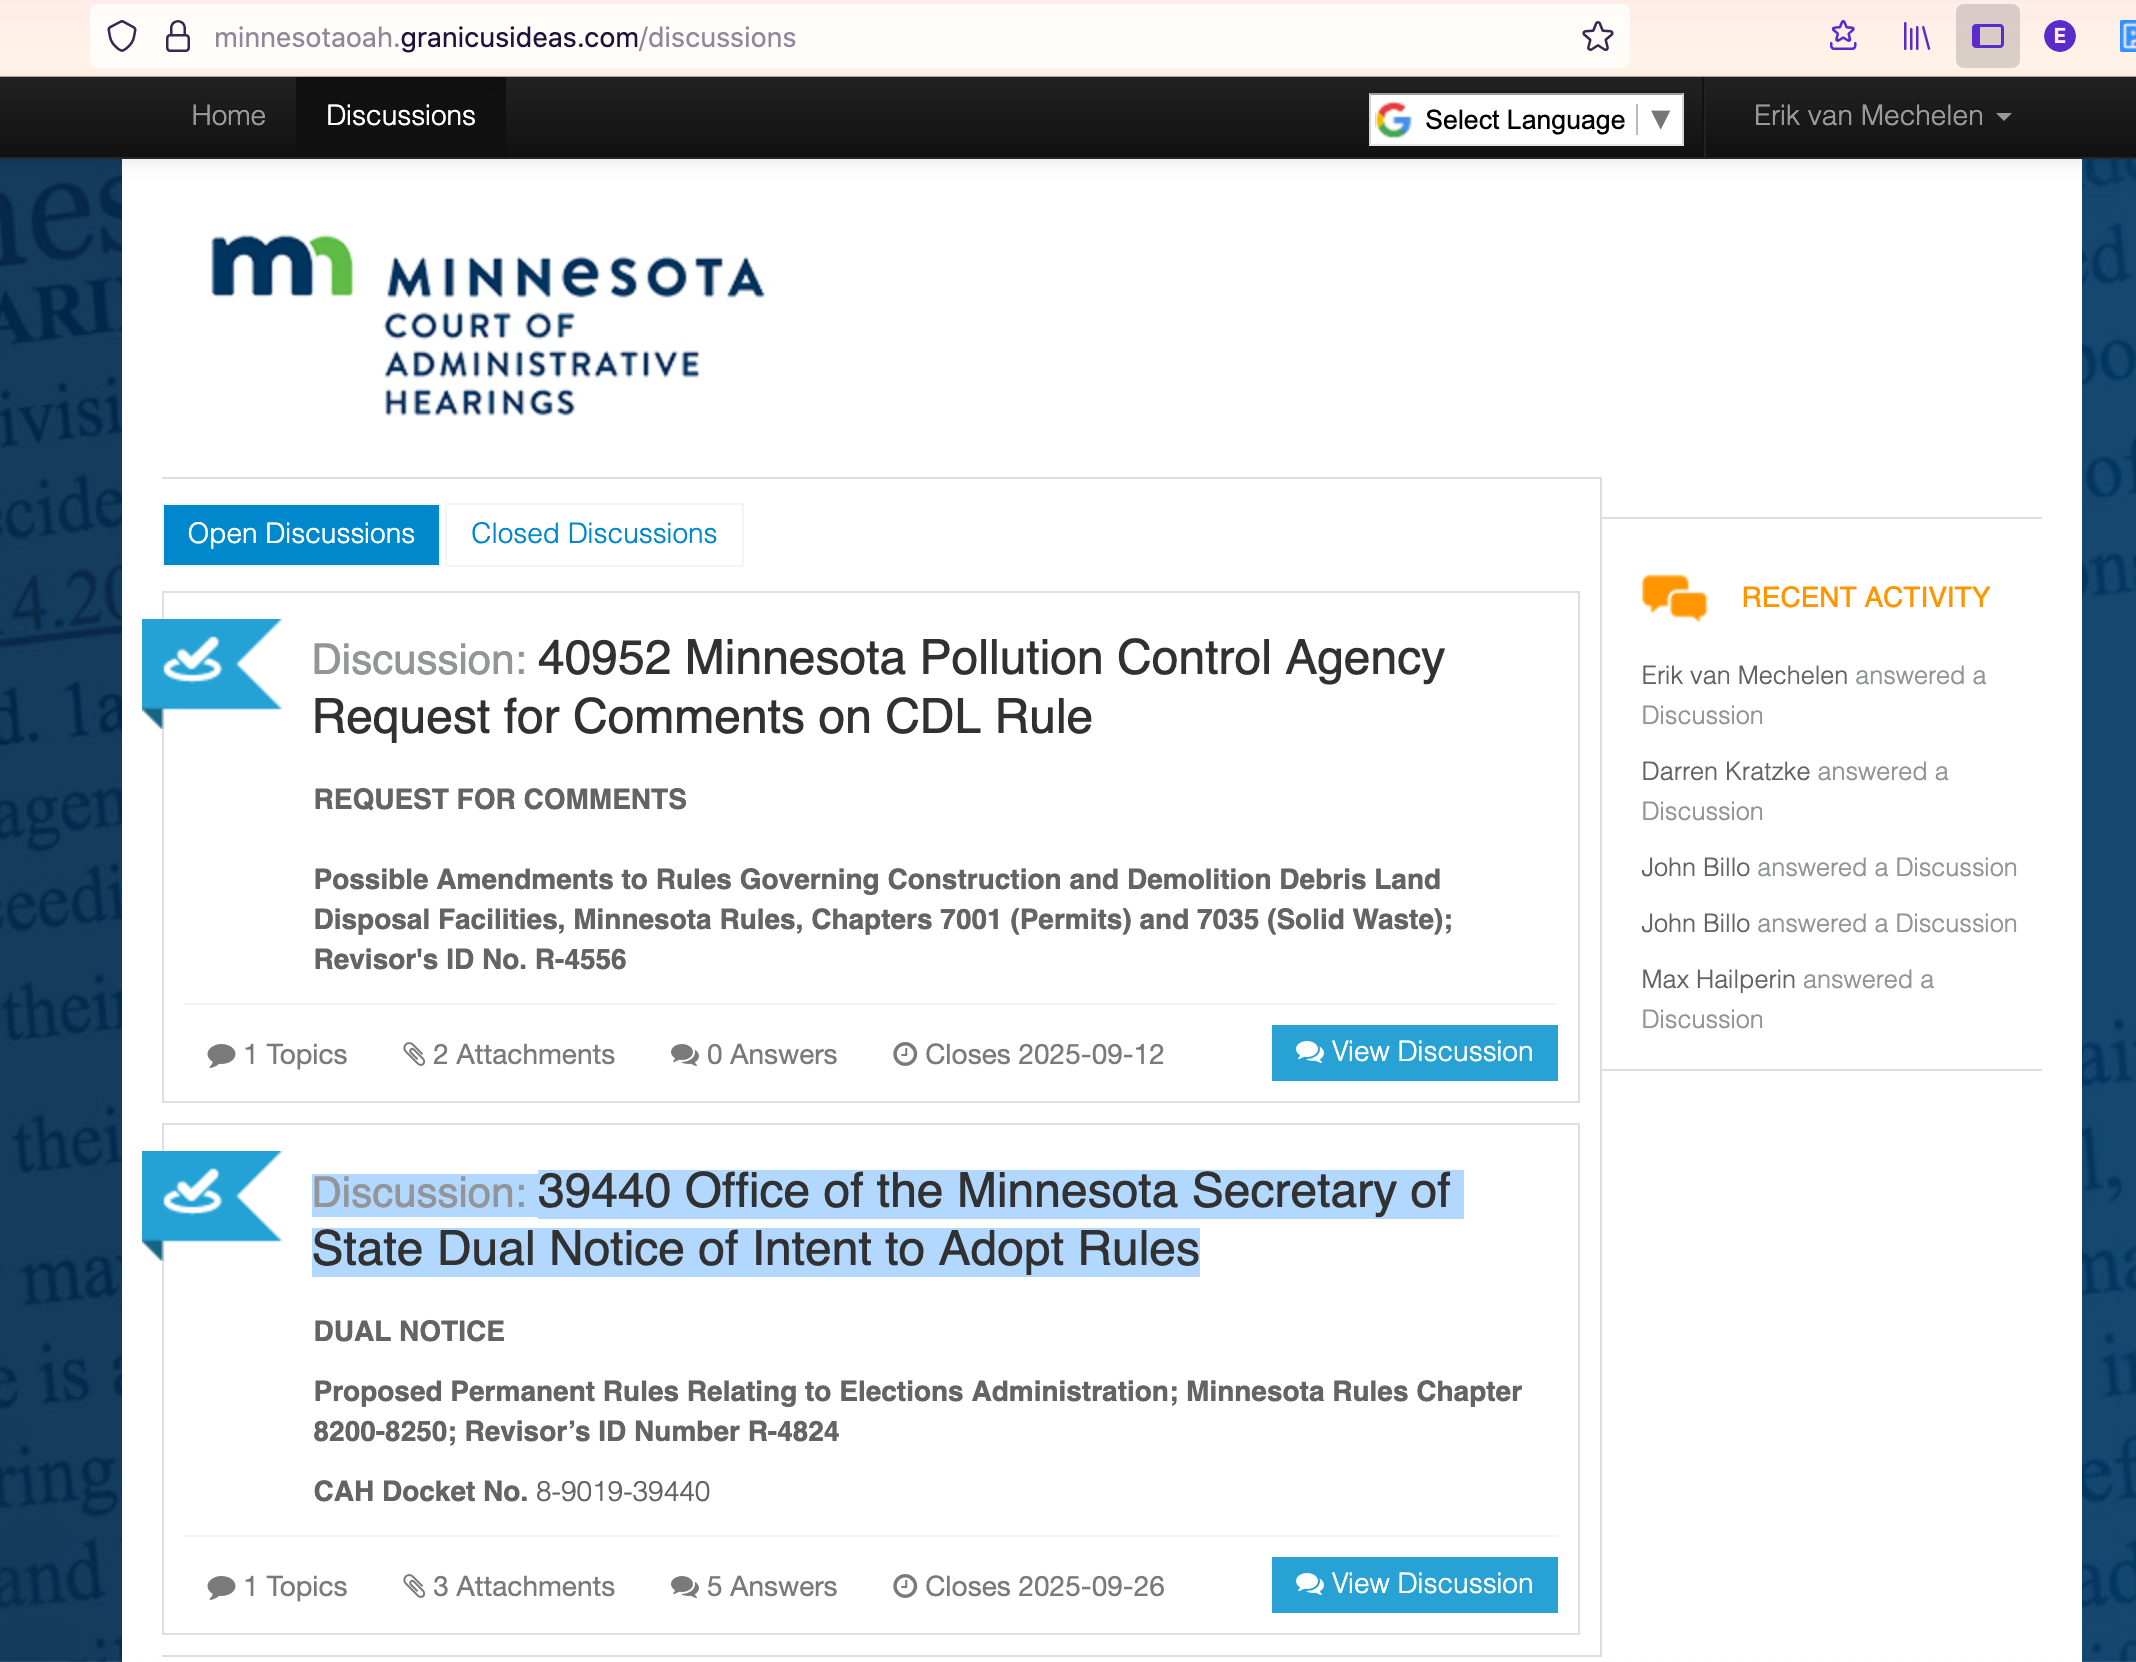Click the Recent Activity speech bubbles icon
This screenshot has height=1662, width=2136.
point(1673,597)
